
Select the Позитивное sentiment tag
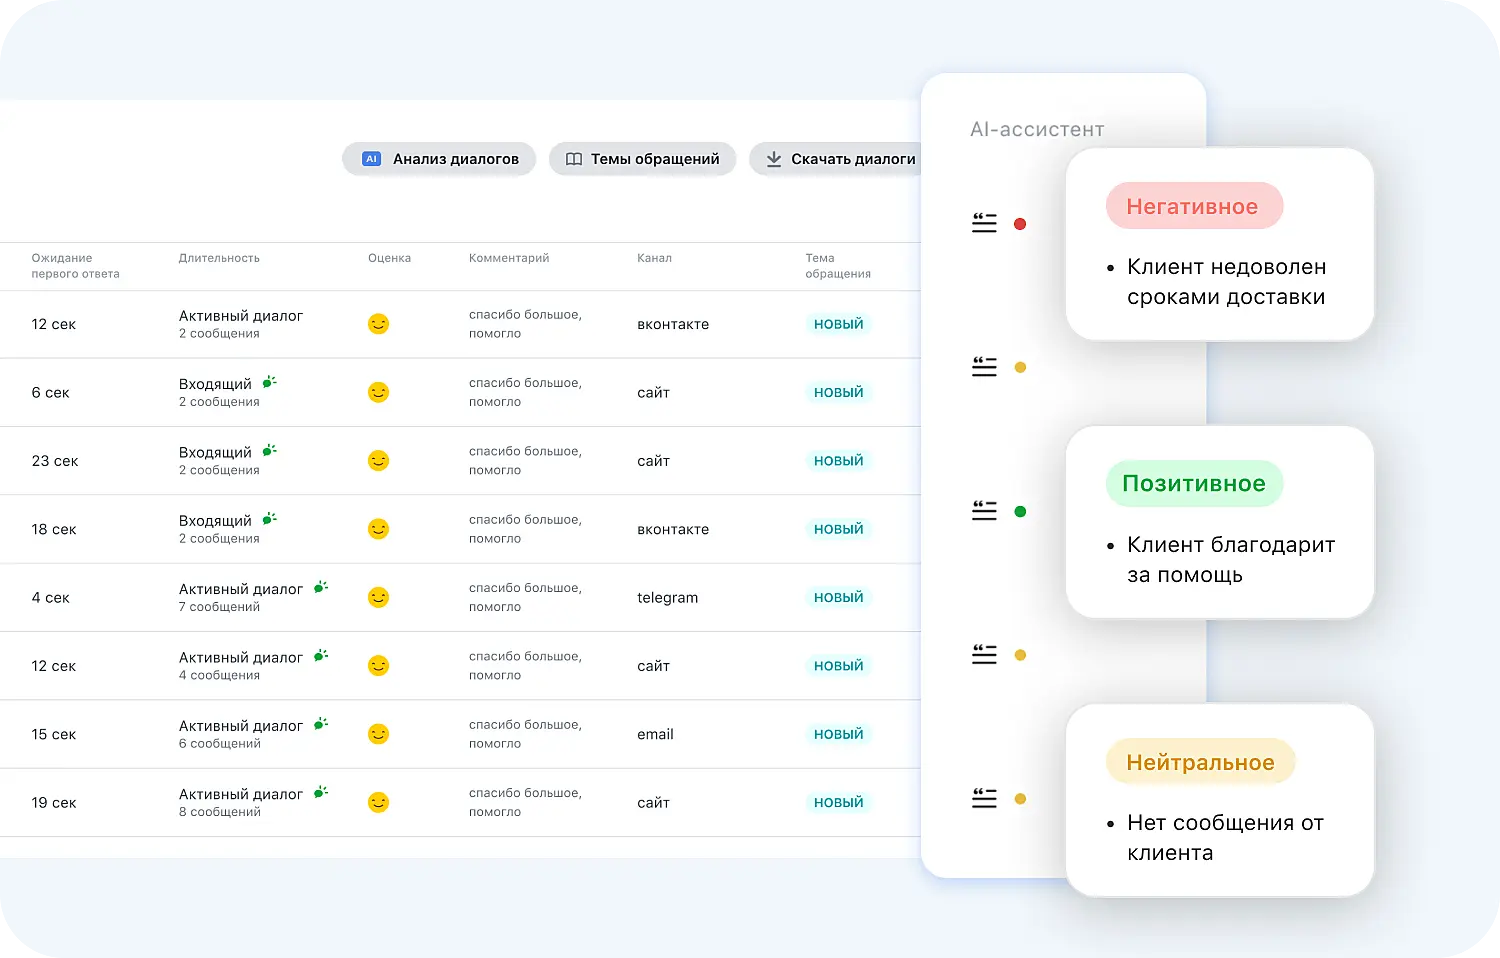1193,484
